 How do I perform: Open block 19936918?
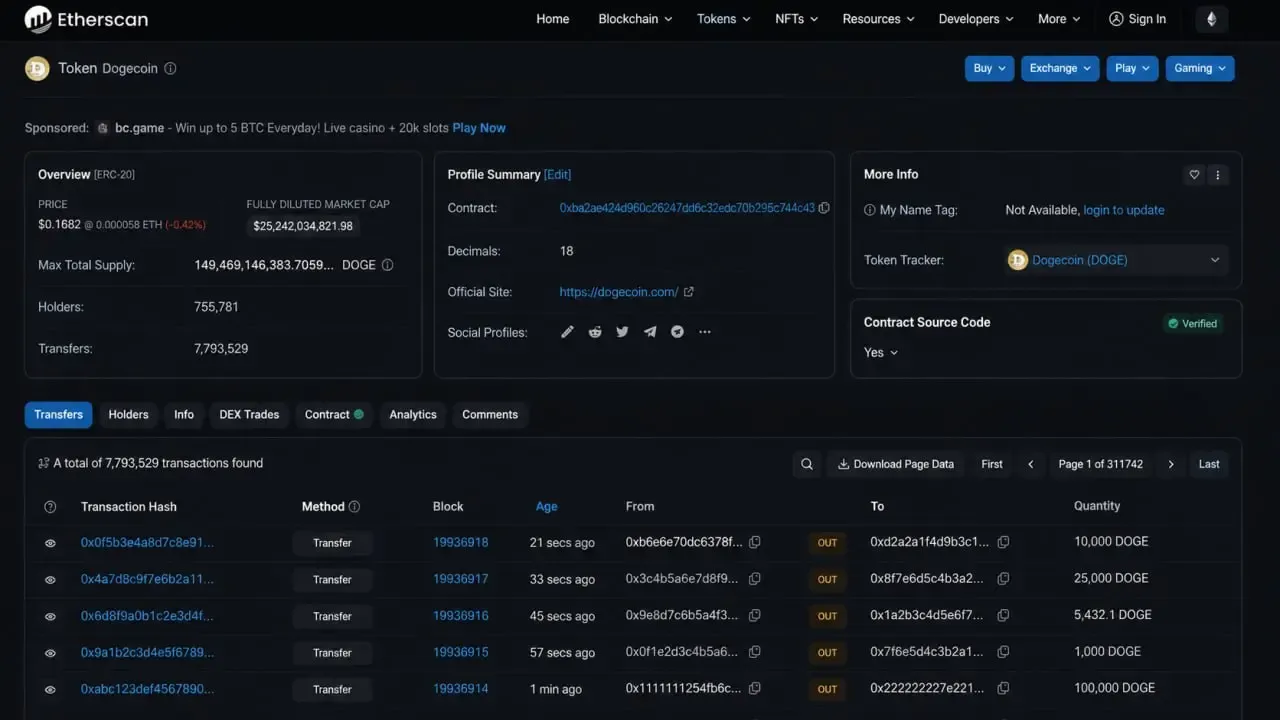coord(461,542)
